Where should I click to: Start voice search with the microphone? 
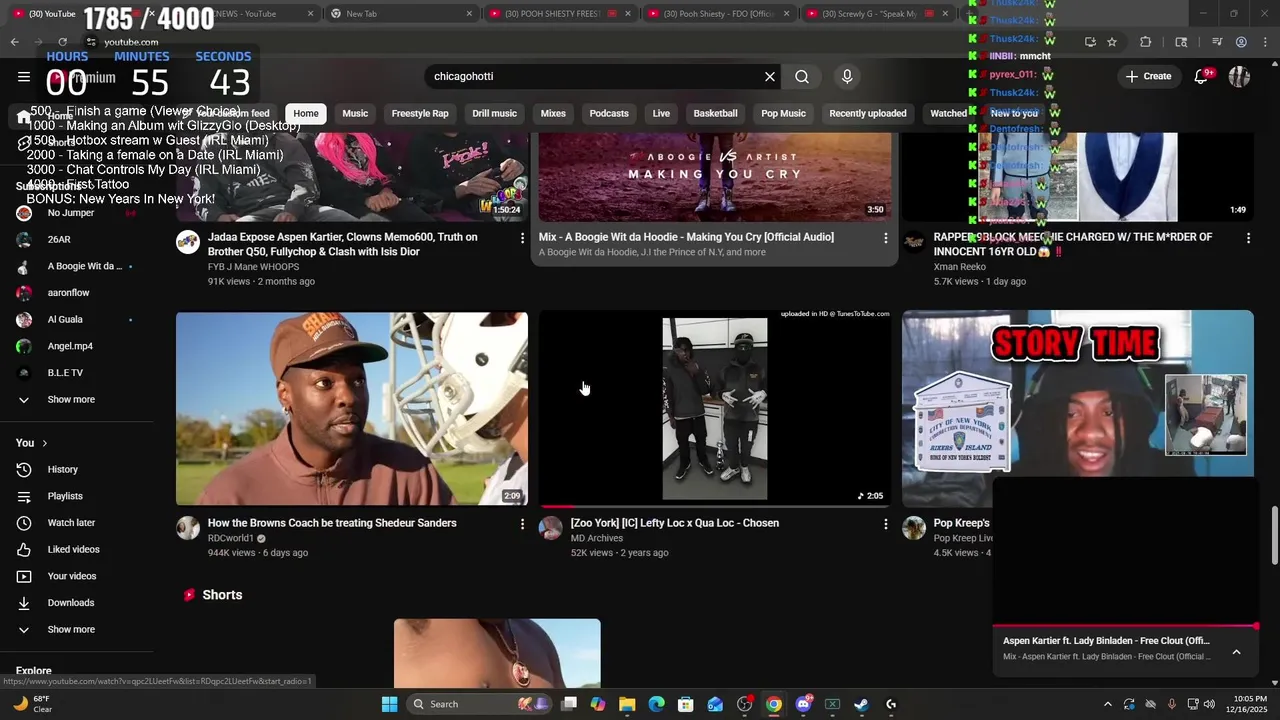pyautogui.click(x=847, y=77)
